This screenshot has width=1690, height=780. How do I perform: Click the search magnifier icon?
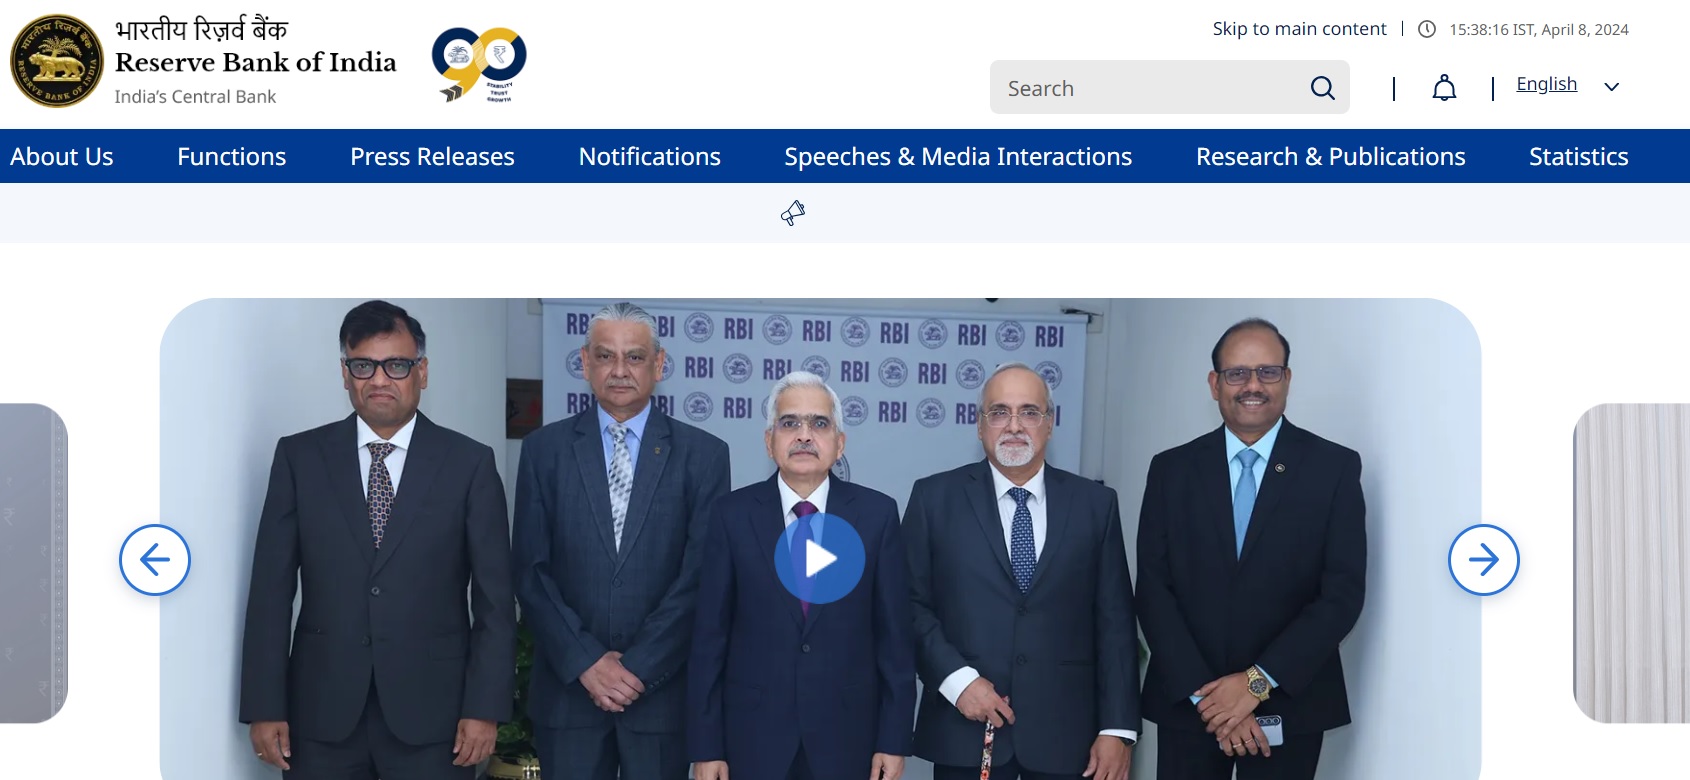point(1322,88)
